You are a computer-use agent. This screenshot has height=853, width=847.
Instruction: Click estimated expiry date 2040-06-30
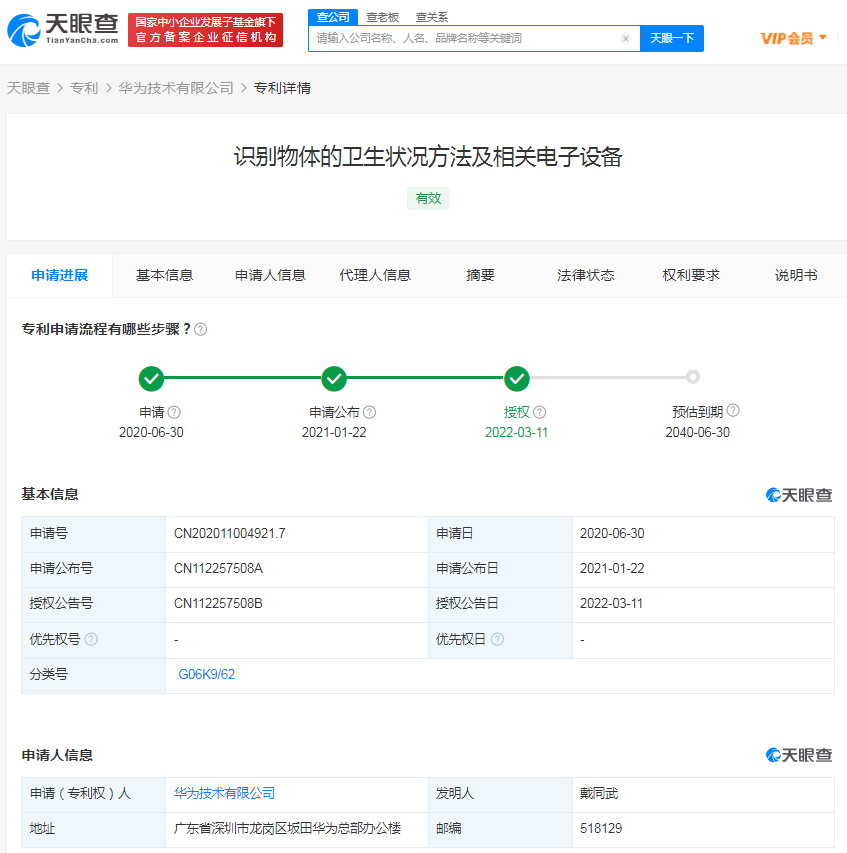point(697,432)
